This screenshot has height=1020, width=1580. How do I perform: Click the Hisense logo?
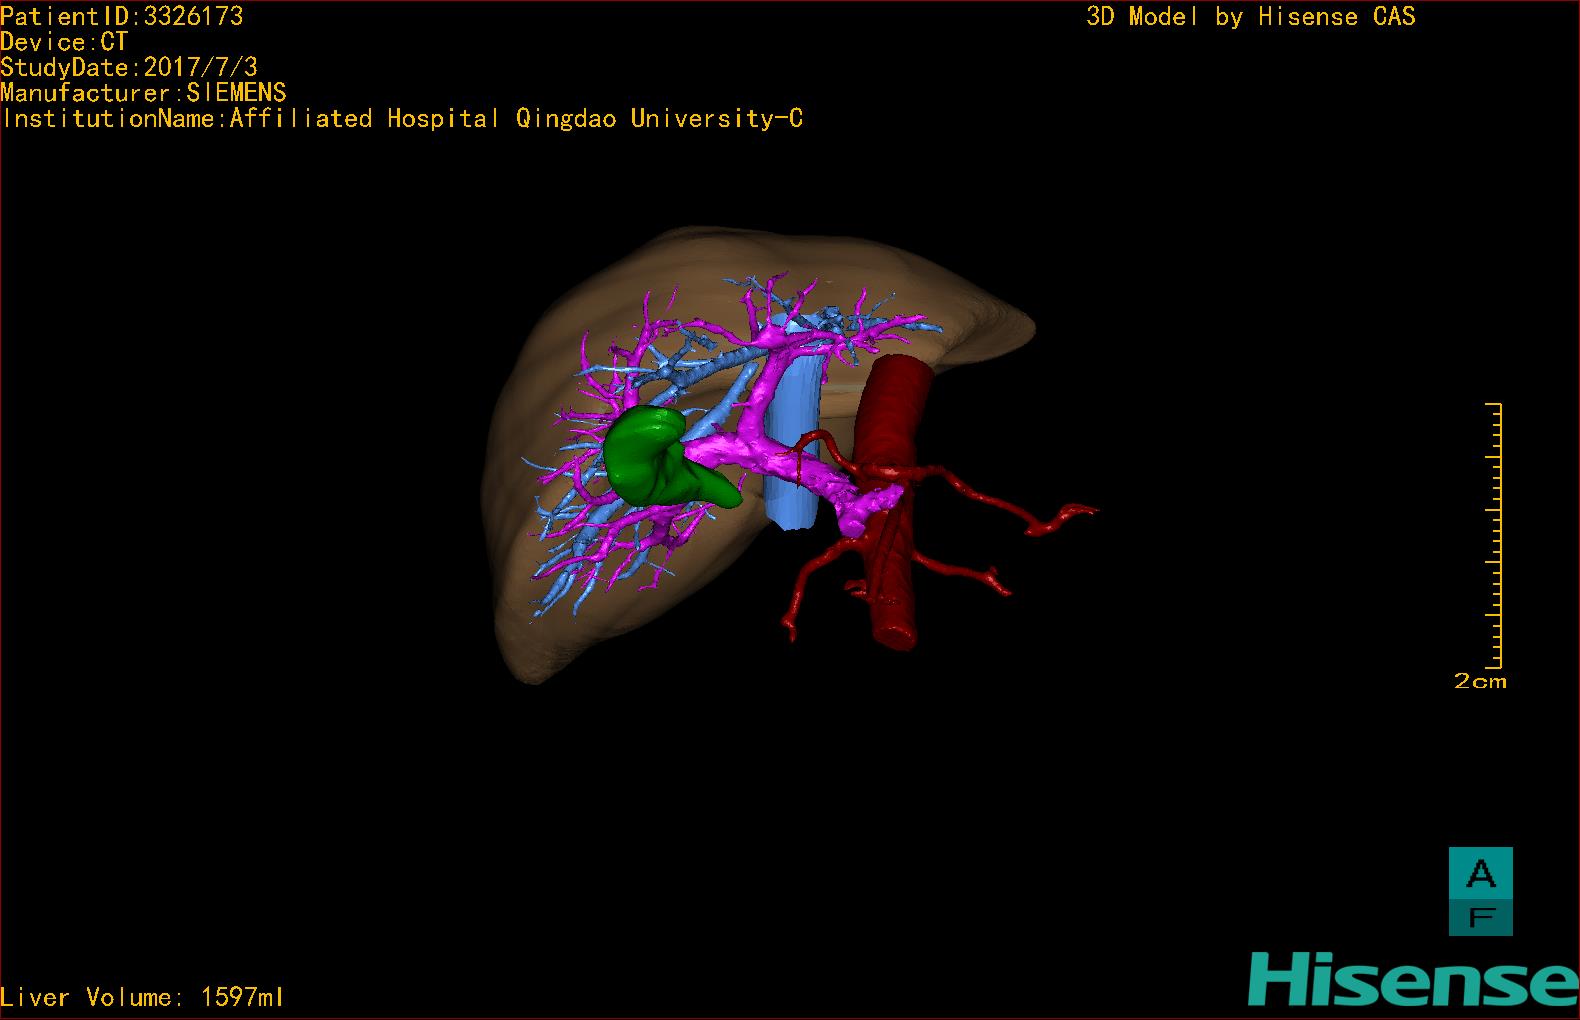(x=1413, y=979)
